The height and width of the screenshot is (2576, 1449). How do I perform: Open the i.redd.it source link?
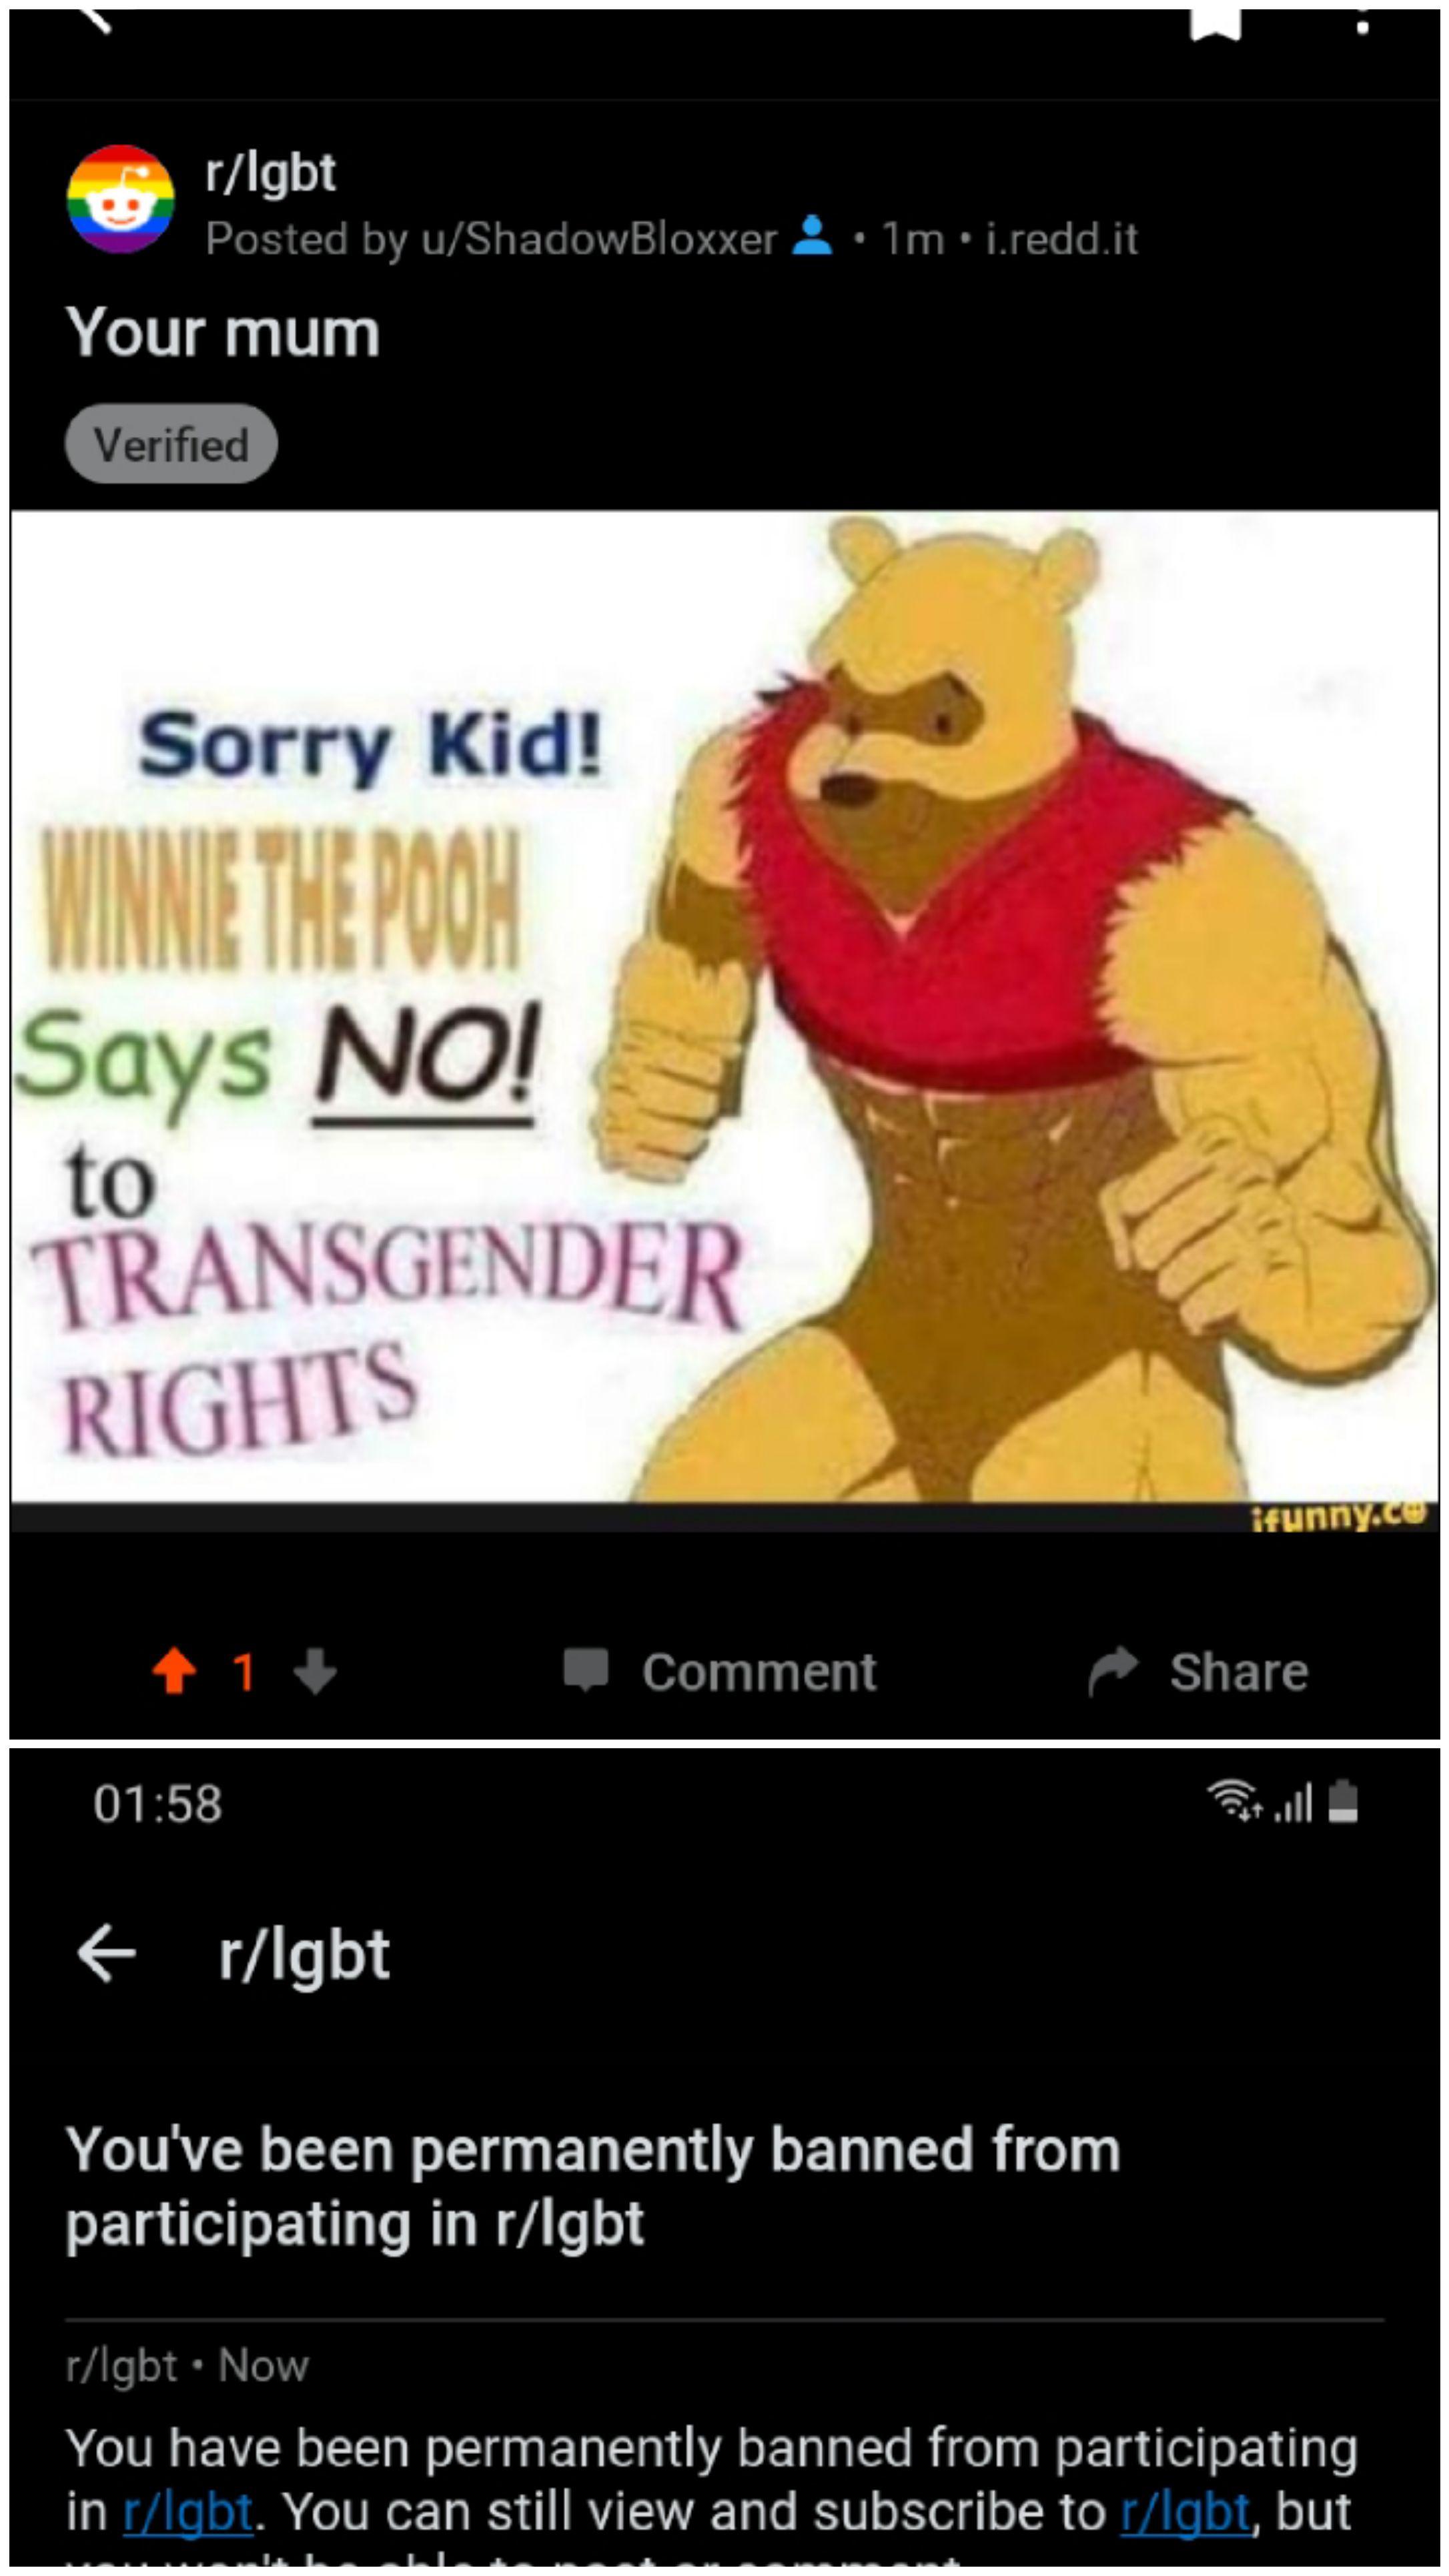[1062, 239]
